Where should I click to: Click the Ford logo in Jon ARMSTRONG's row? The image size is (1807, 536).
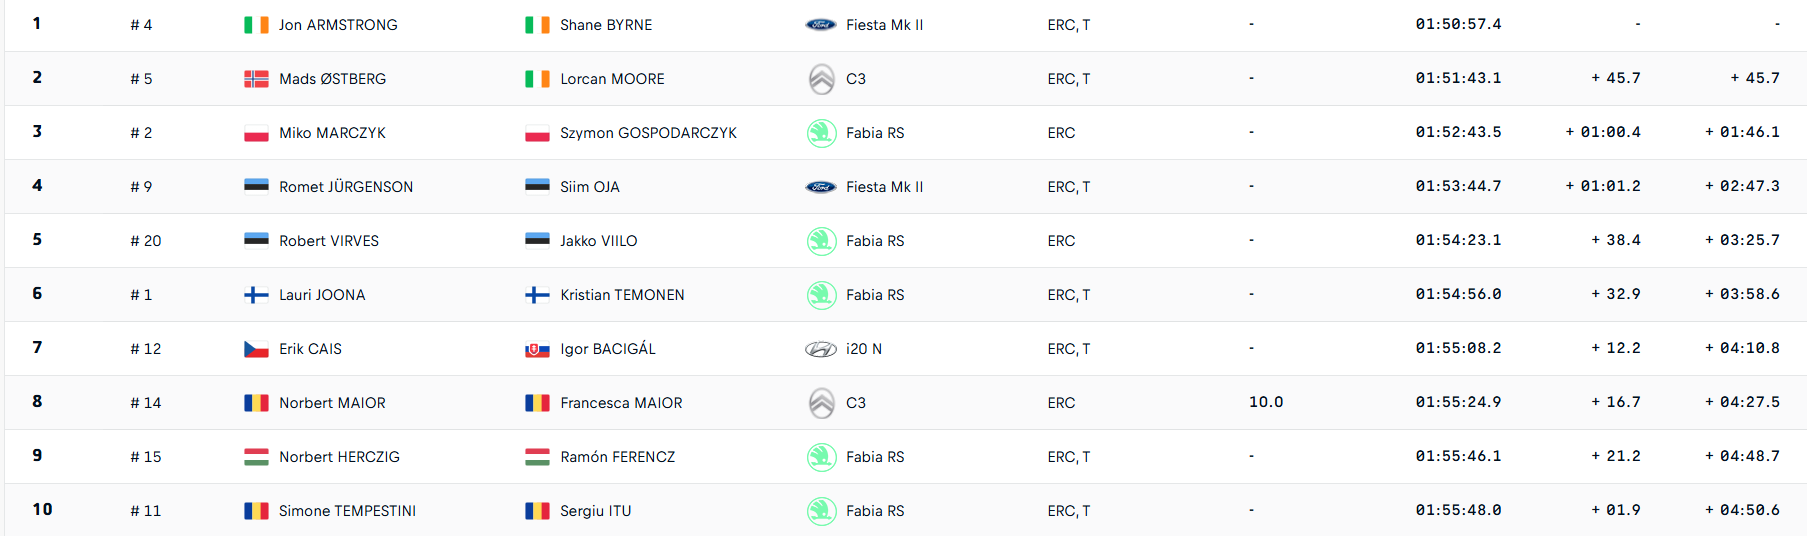tap(821, 25)
